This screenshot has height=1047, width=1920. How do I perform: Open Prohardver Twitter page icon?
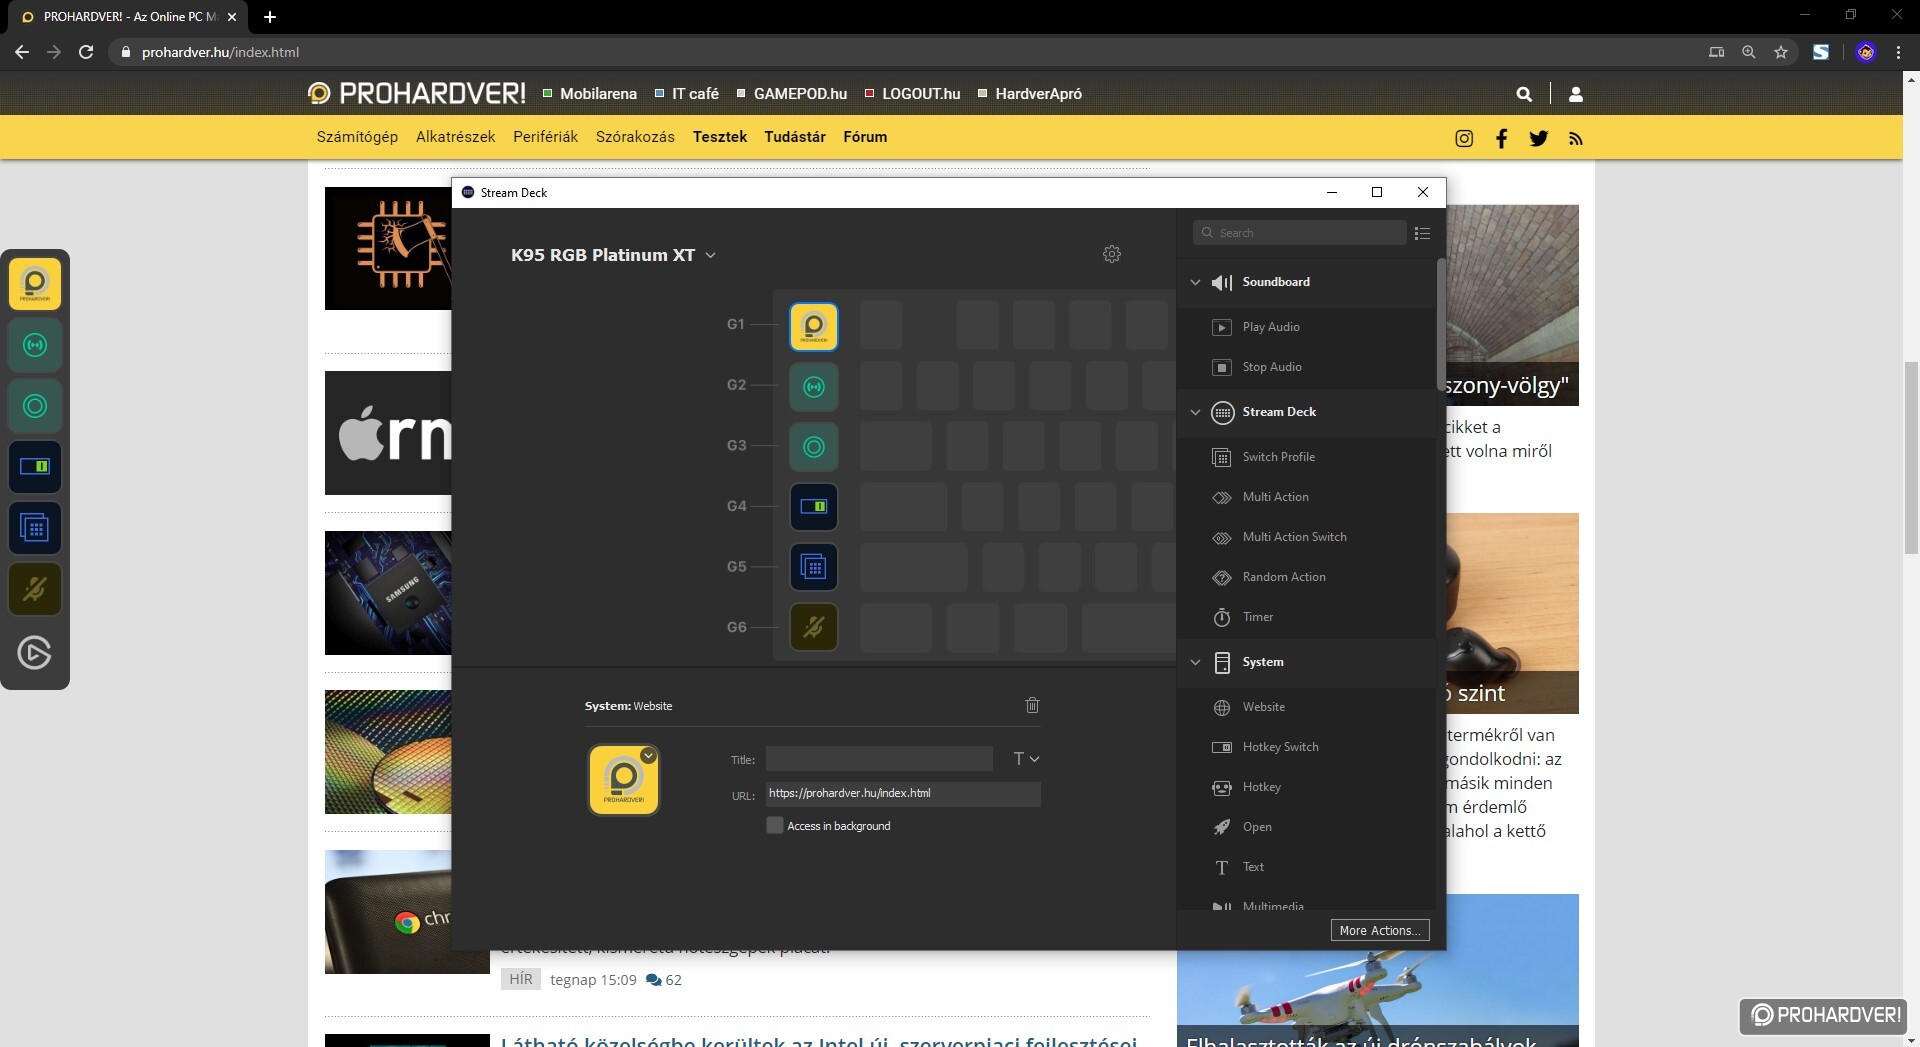(x=1538, y=138)
